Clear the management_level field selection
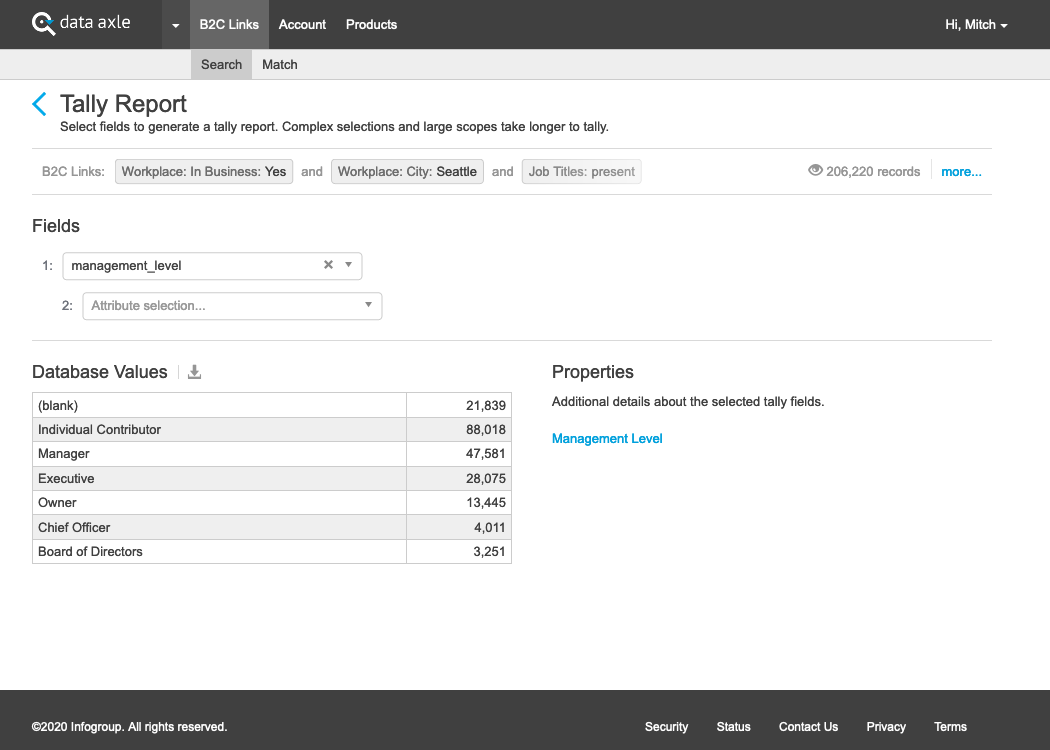Viewport: 1050px width, 750px height. tap(328, 265)
